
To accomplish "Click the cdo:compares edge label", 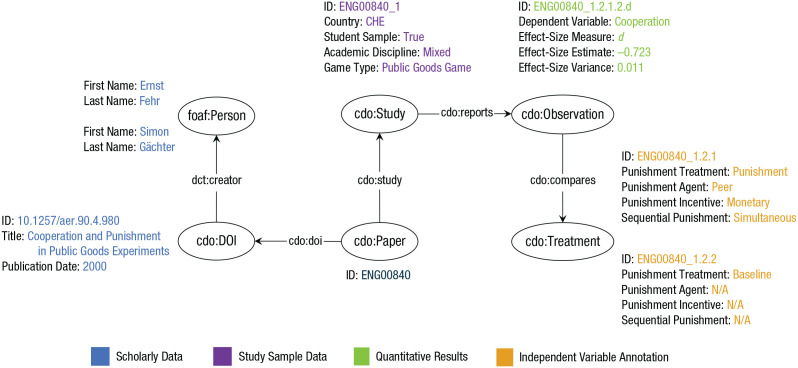I will (x=562, y=179).
